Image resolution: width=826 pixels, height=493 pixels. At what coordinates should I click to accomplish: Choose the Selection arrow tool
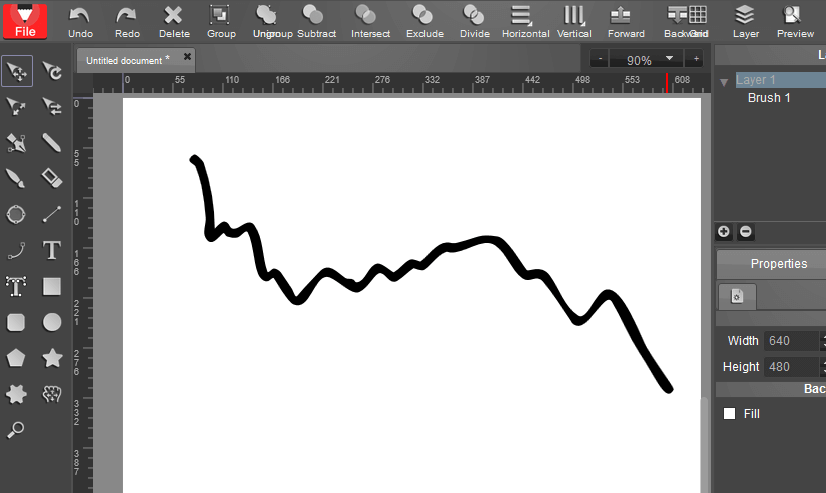point(17,71)
